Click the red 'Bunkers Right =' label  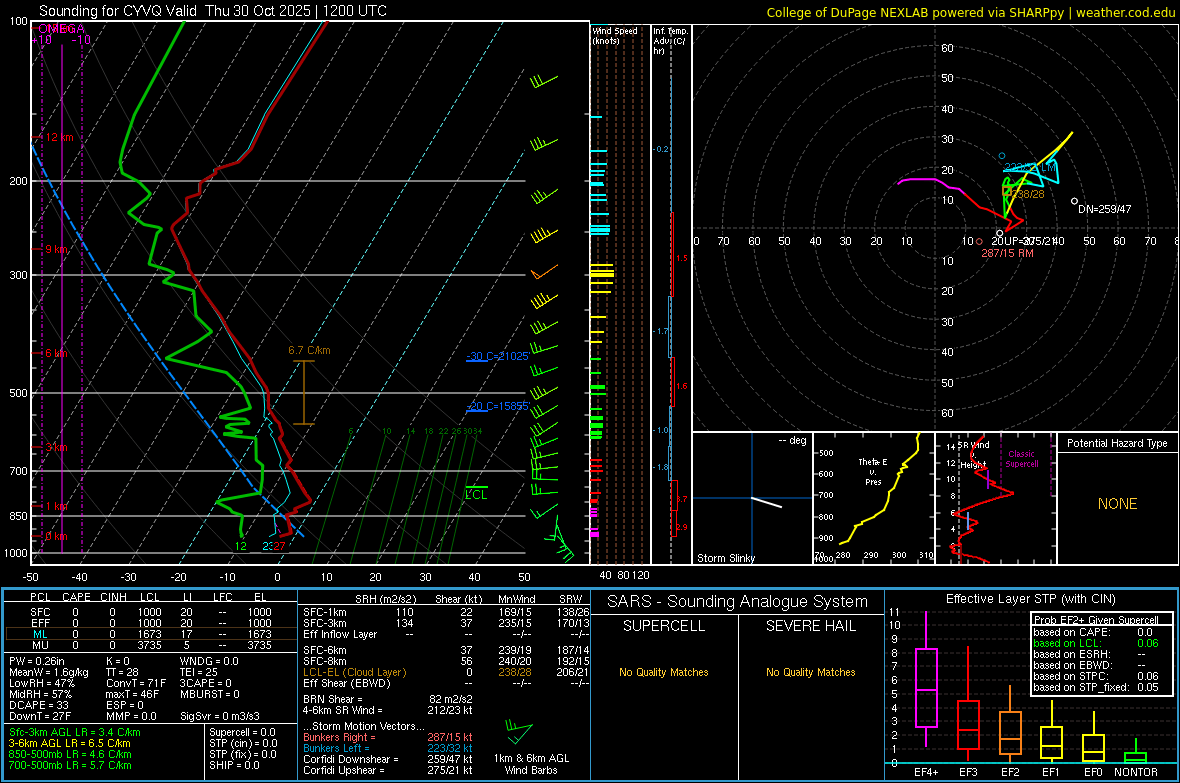tap(339, 737)
